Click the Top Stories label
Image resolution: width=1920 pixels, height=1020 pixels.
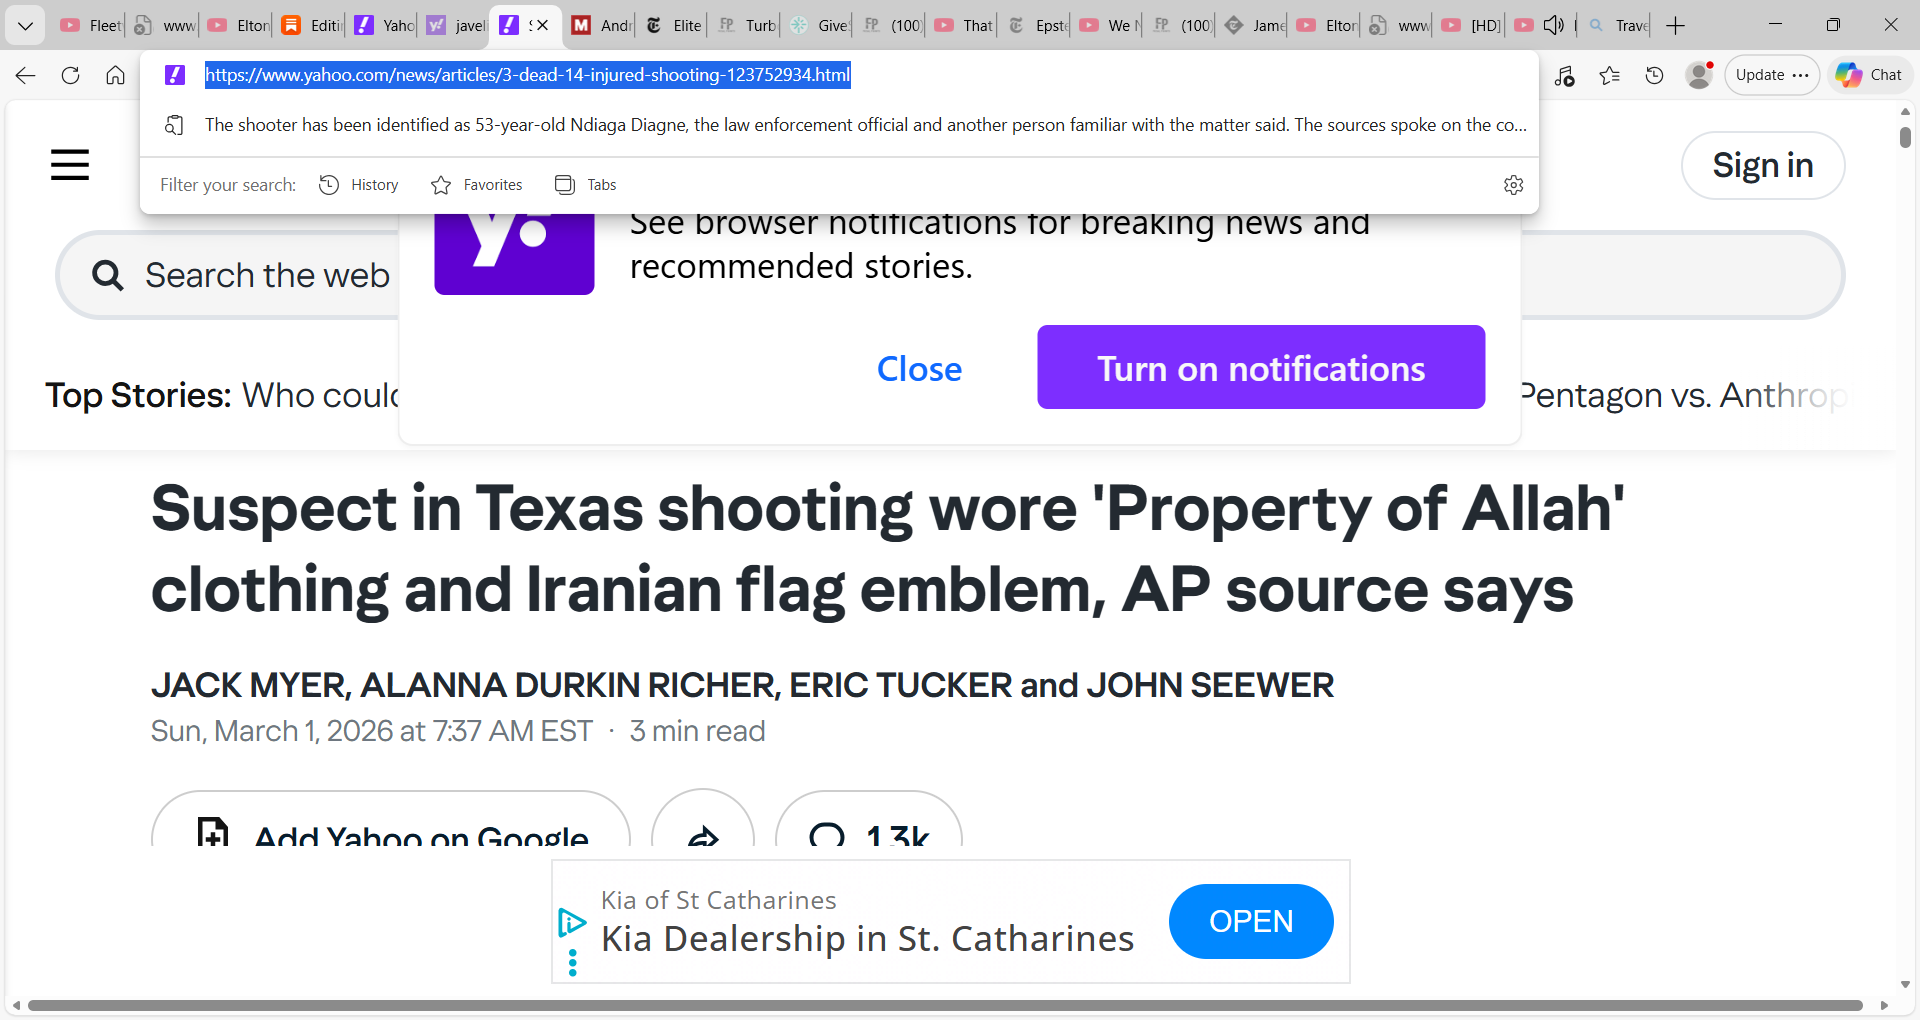point(138,396)
